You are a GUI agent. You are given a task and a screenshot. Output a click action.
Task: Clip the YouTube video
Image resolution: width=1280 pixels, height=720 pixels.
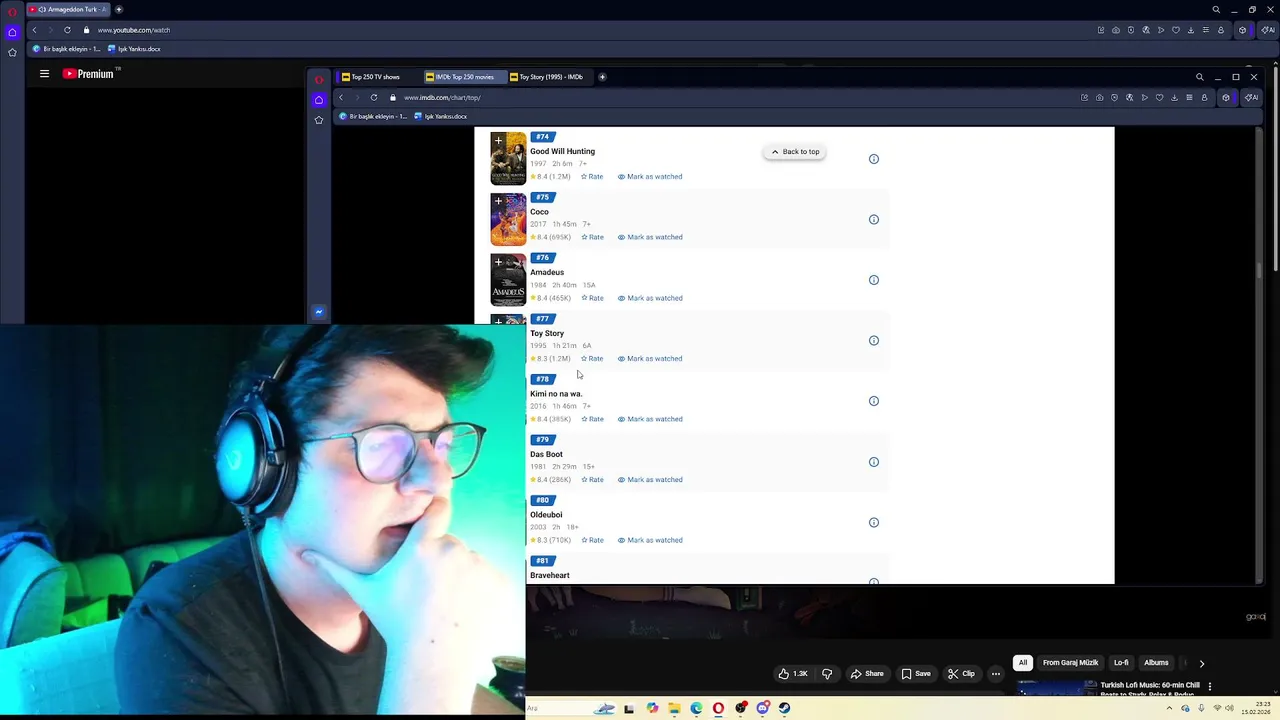(961, 674)
